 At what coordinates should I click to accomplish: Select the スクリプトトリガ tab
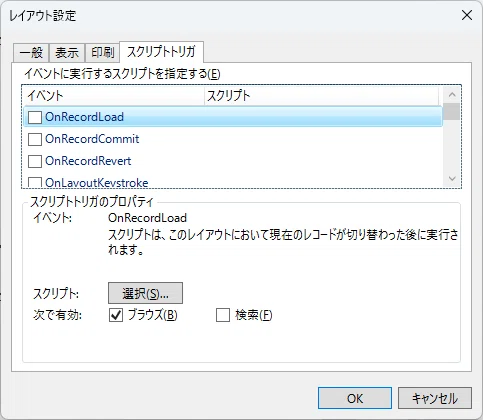tap(161, 52)
